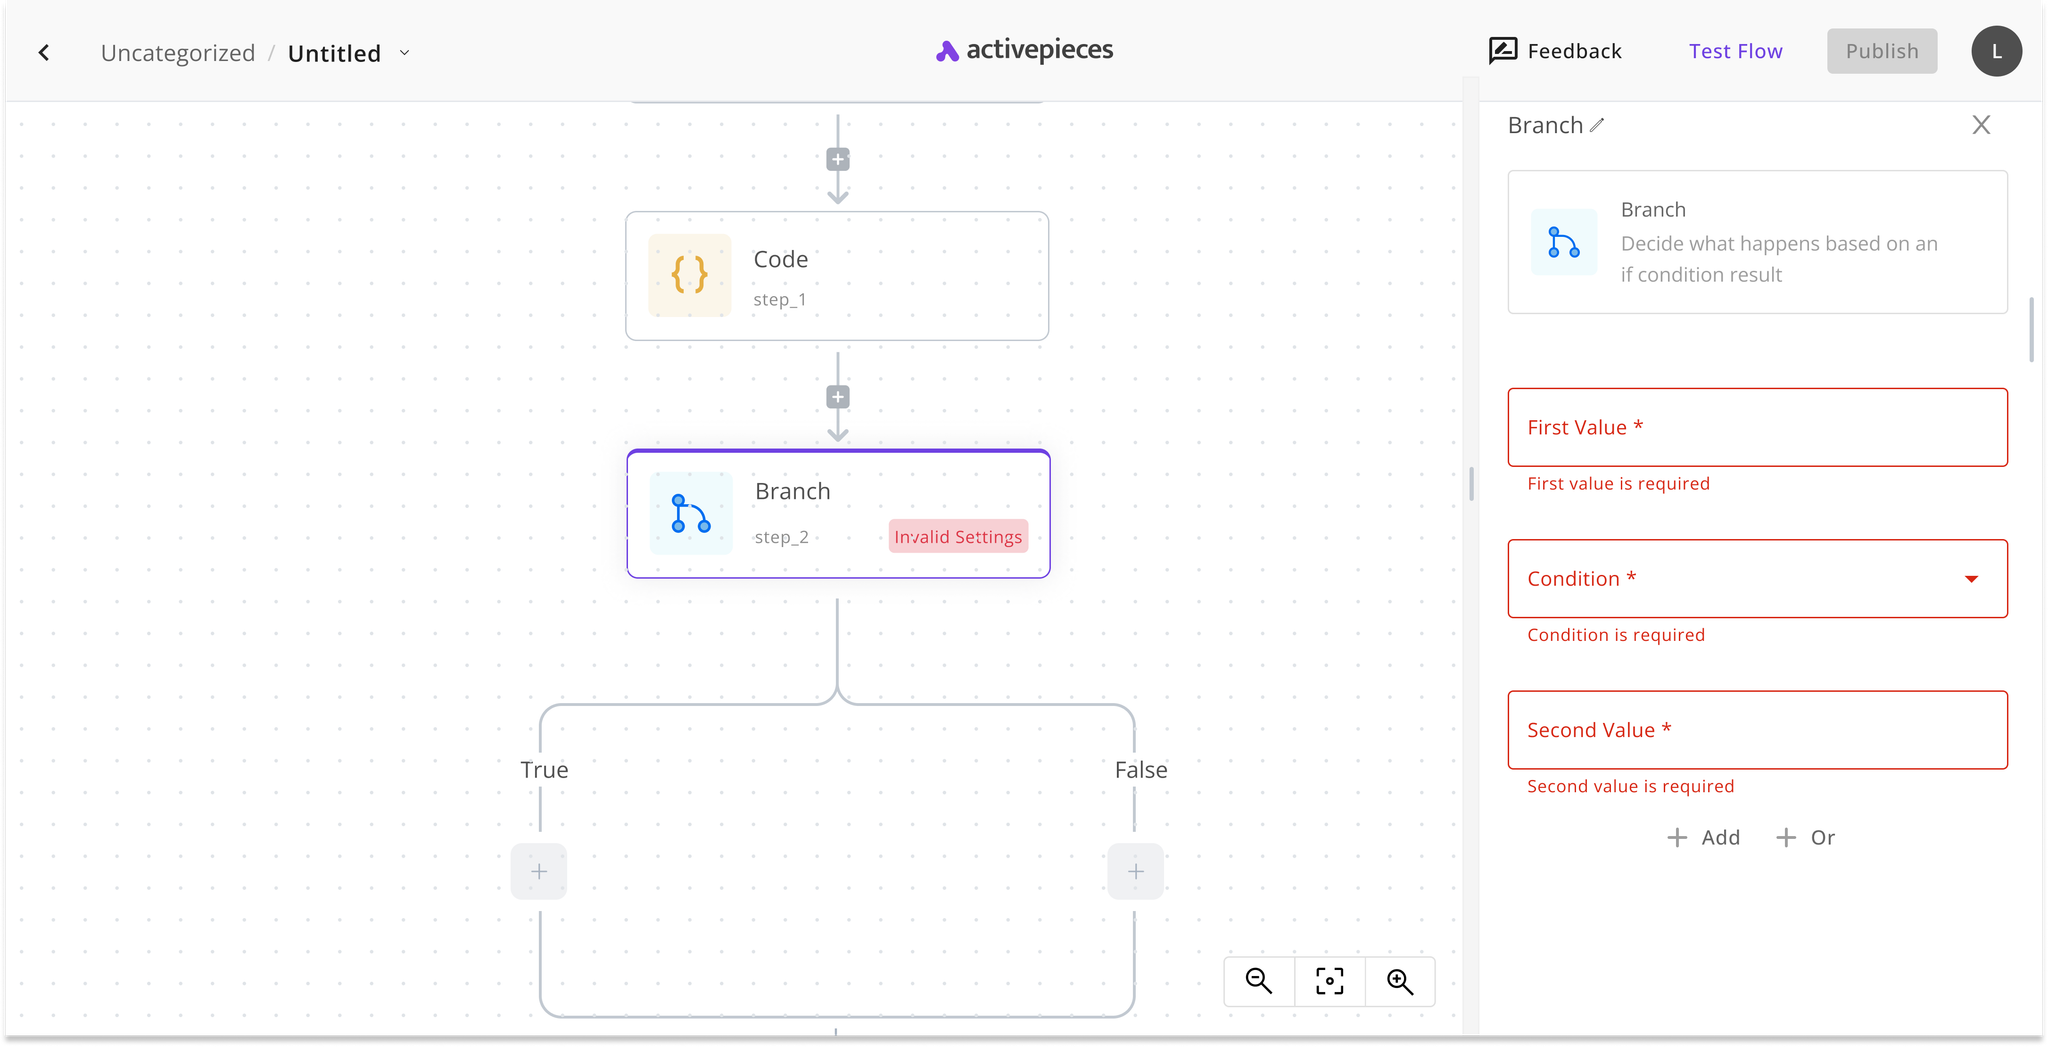Click the Invalid Settings badge
Screen dimensions: 2048x1047
tap(958, 537)
